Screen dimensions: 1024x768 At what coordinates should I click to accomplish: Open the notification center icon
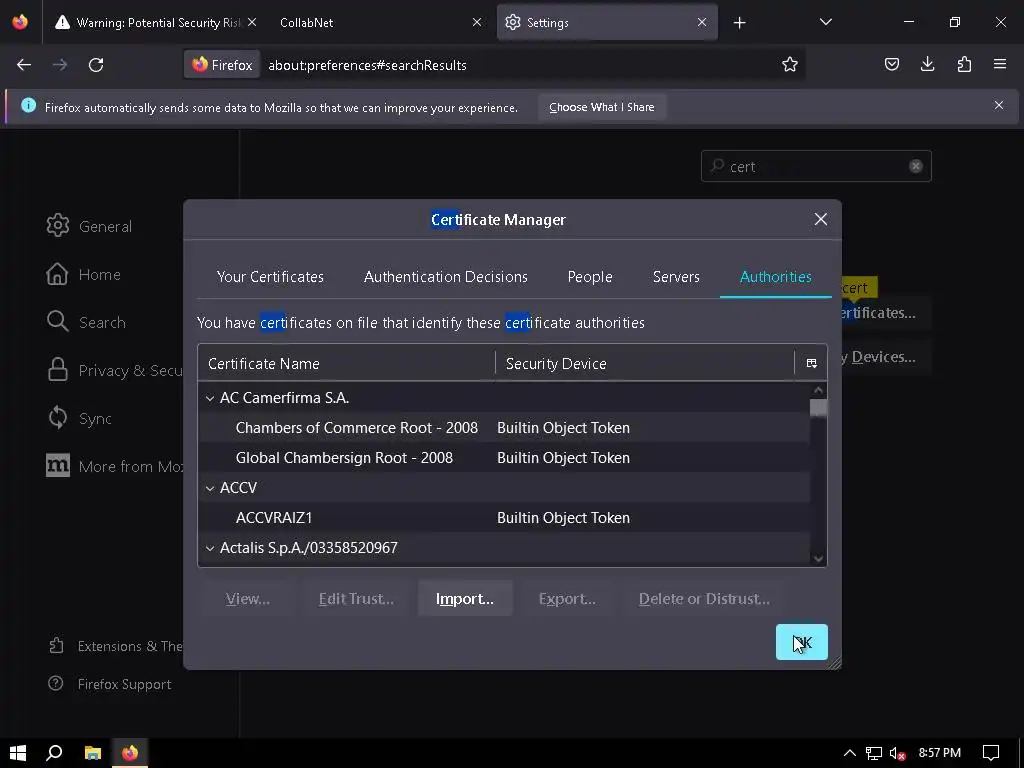[x=991, y=753]
